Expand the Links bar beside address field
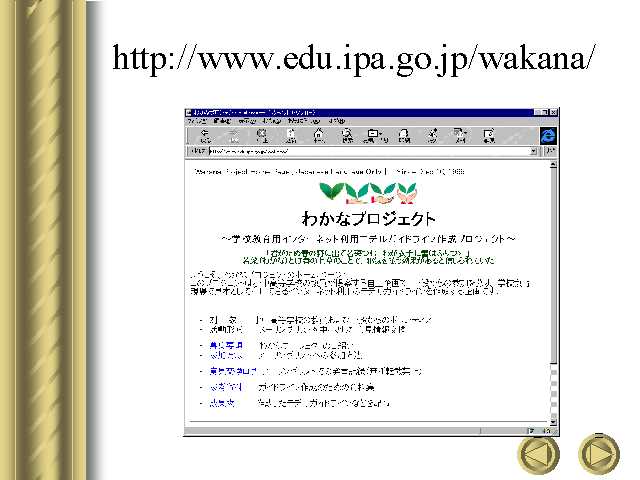 point(551,151)
